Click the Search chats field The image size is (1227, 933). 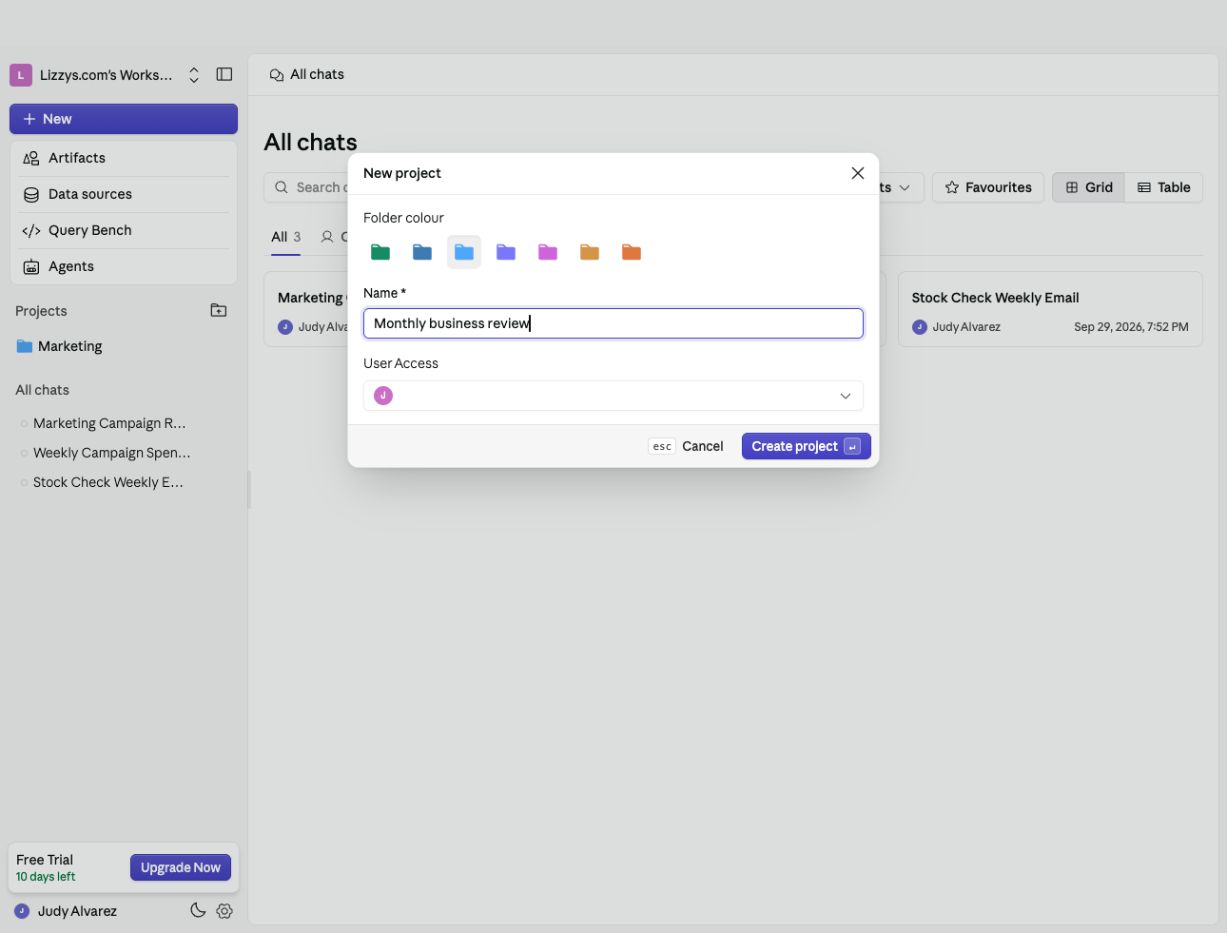click(307, 187)
